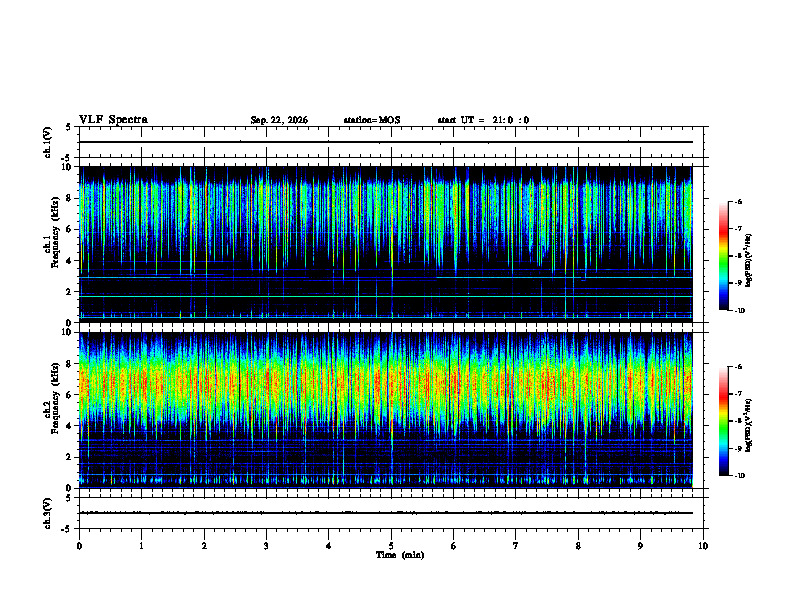Screen dimensions: 792x612
Task: Click the VLF Spectra plot title
Action: point(113,120)
